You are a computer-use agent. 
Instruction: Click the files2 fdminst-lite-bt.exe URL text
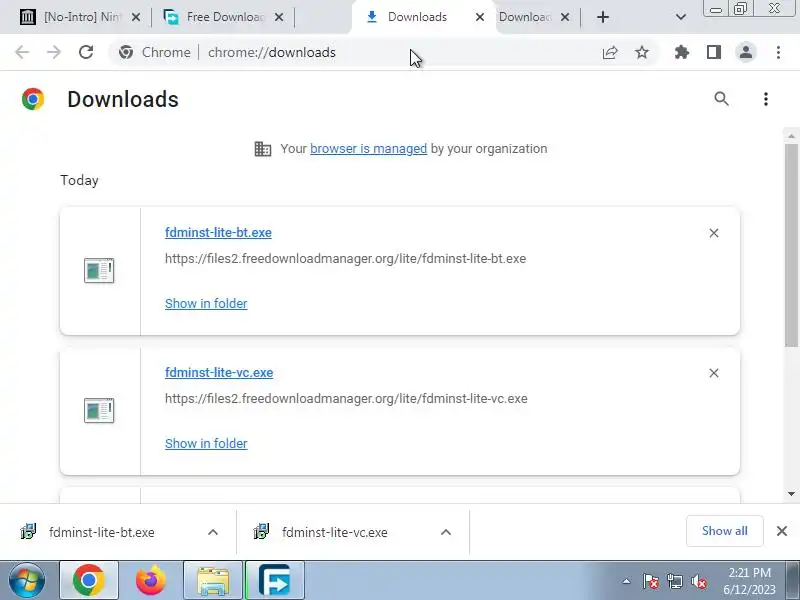(345, 259)
